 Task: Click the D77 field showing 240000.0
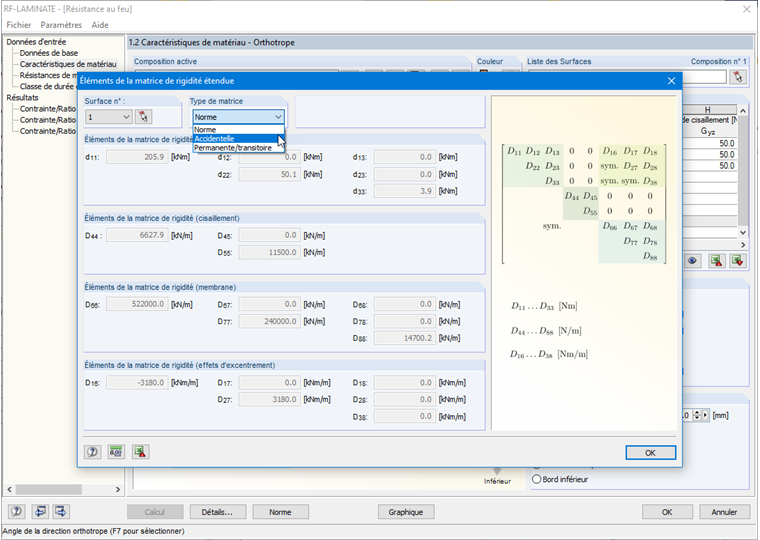tap(269, 321)
